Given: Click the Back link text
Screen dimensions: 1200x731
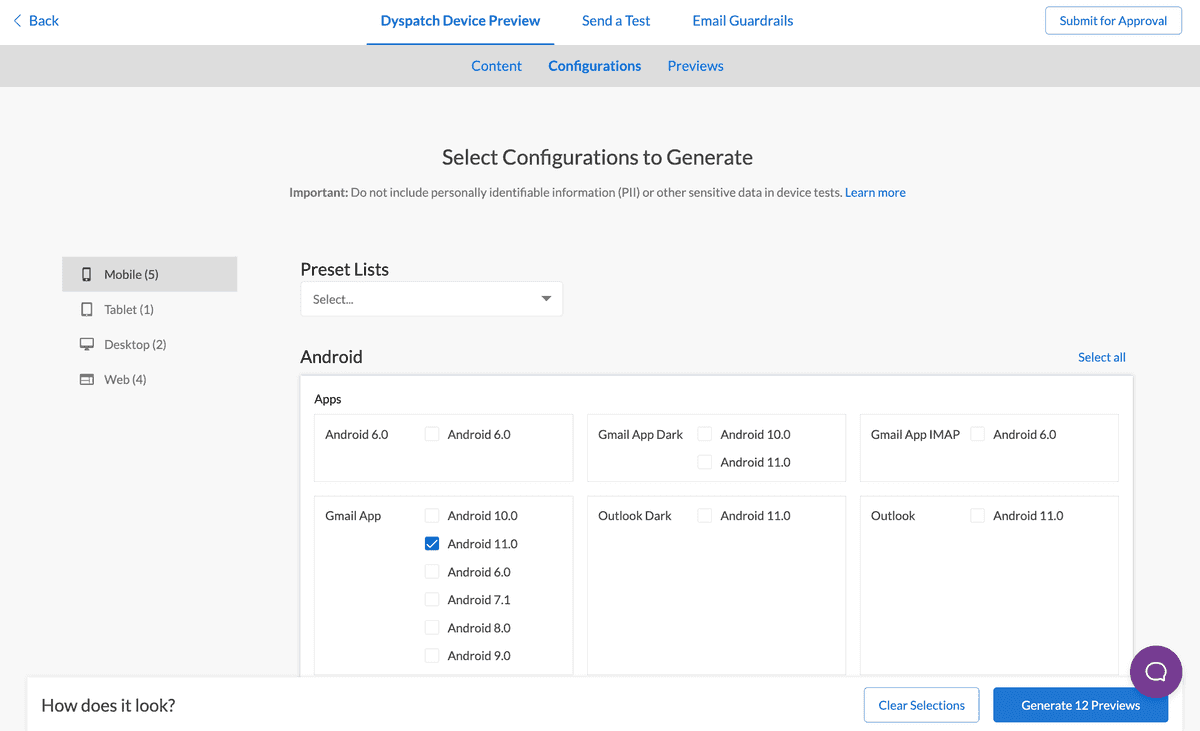Looking at the screenshot, I should tap(44, 21).
